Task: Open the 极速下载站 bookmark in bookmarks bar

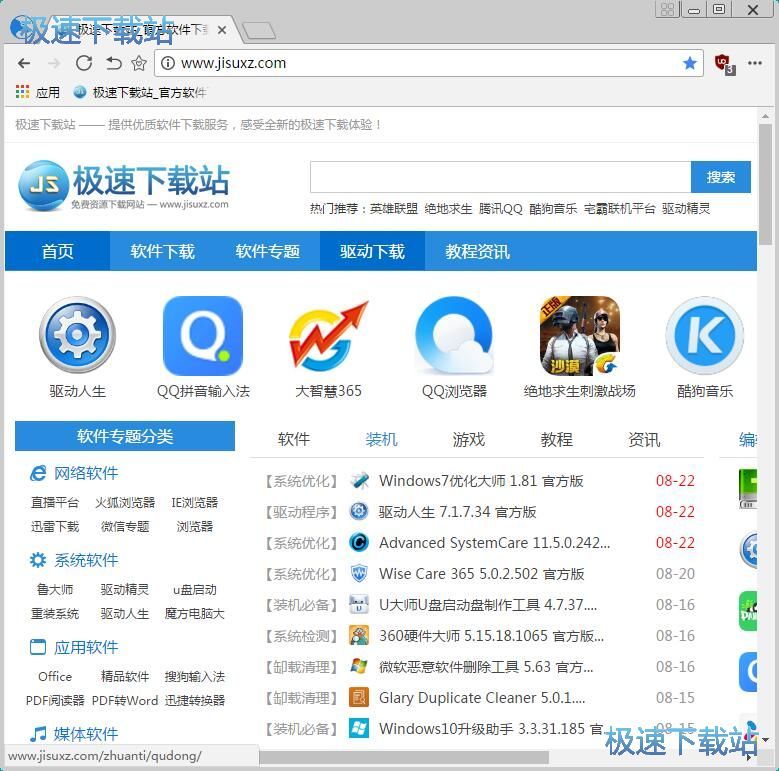Action: (140, 92)
